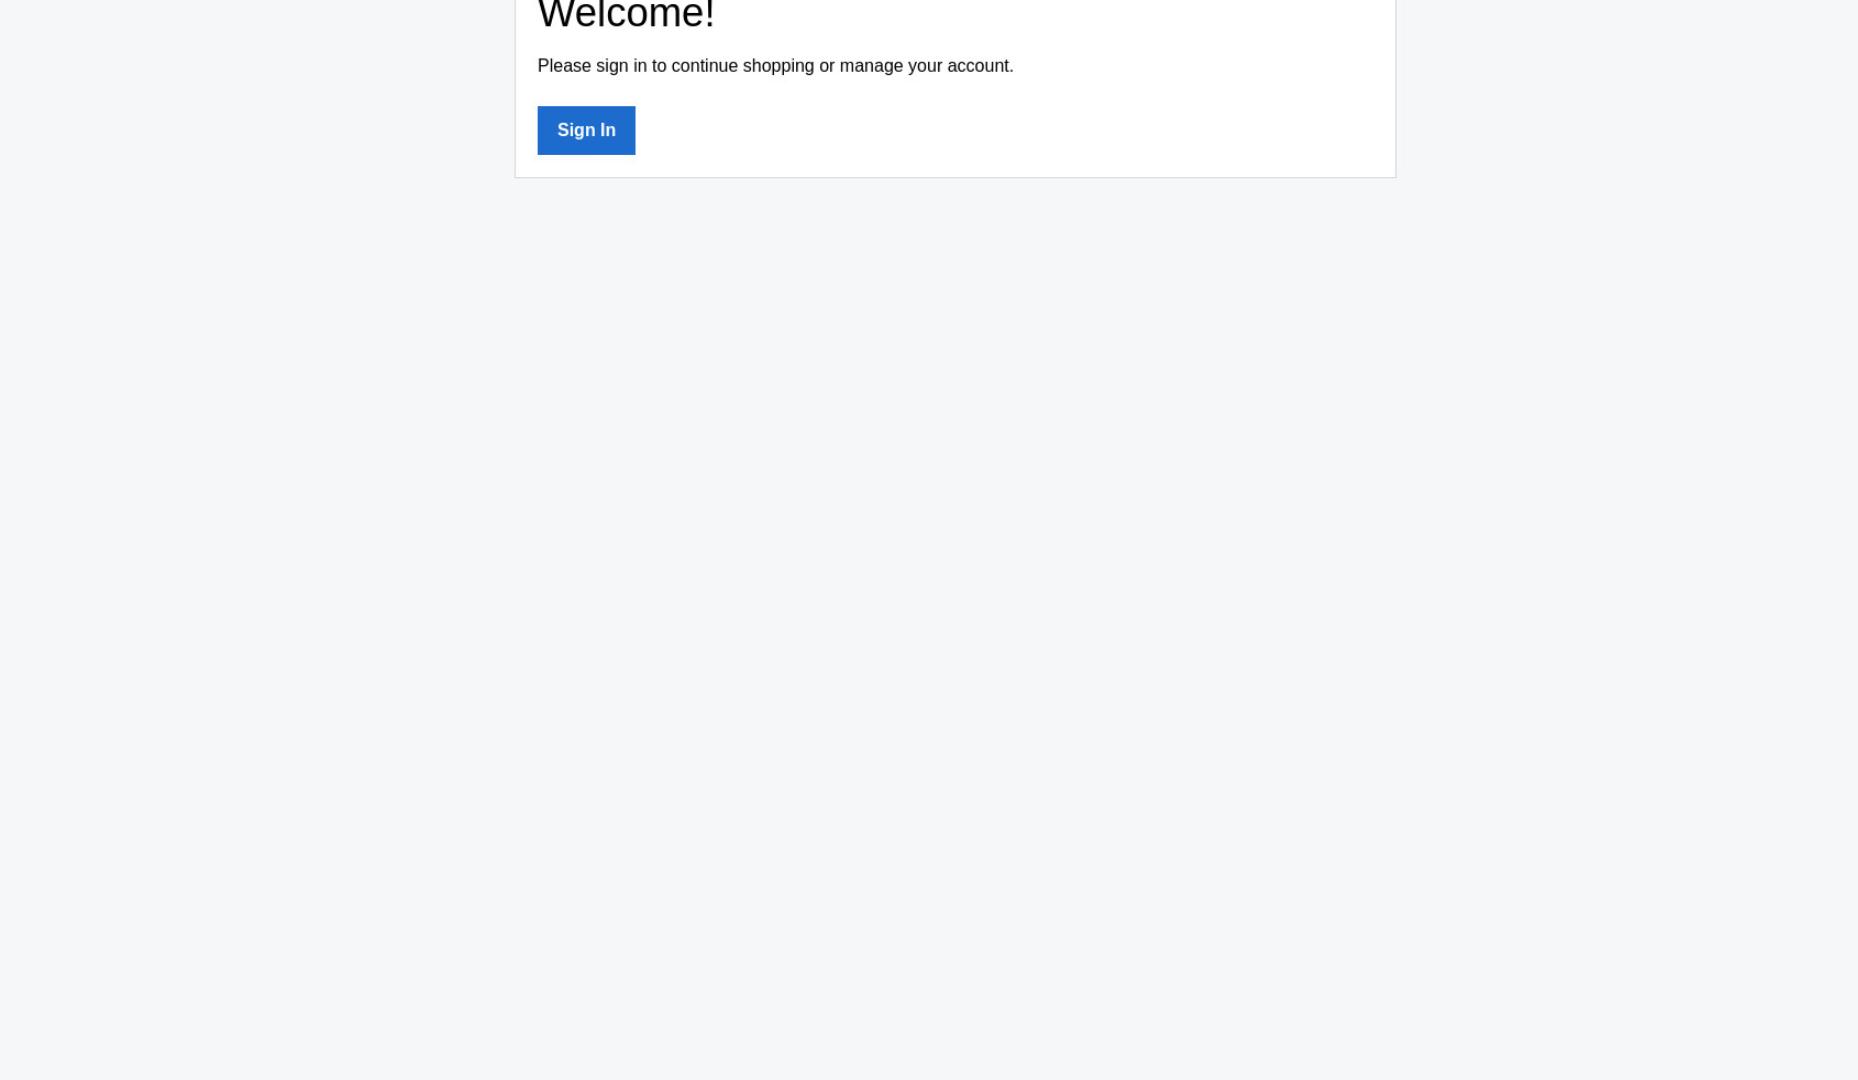Click the gray margin right of the card
Viewport: 1858px width, 1080px height.
click(1627, 90)
